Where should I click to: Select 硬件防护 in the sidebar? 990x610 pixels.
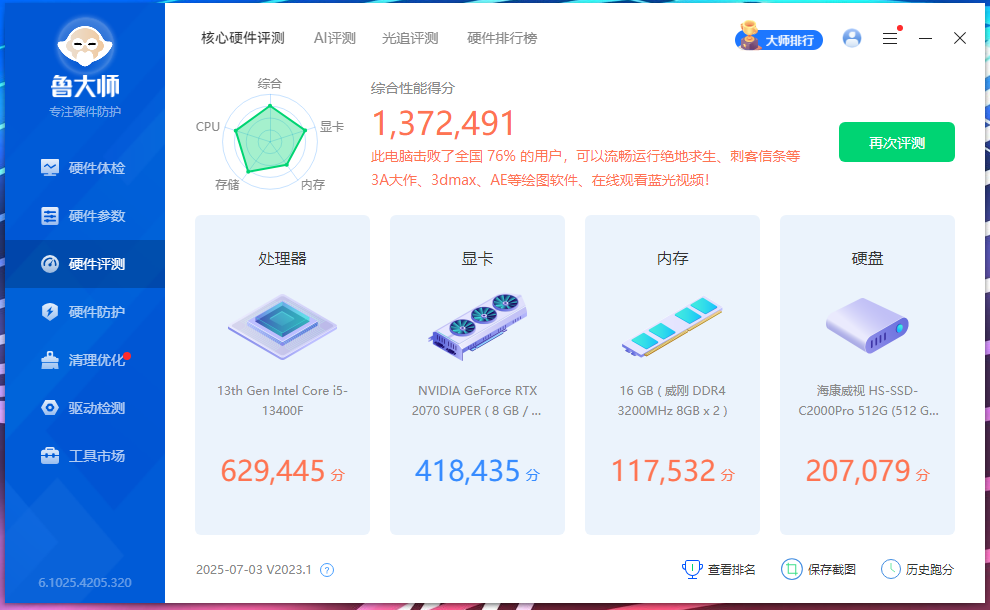coord(85,312)
